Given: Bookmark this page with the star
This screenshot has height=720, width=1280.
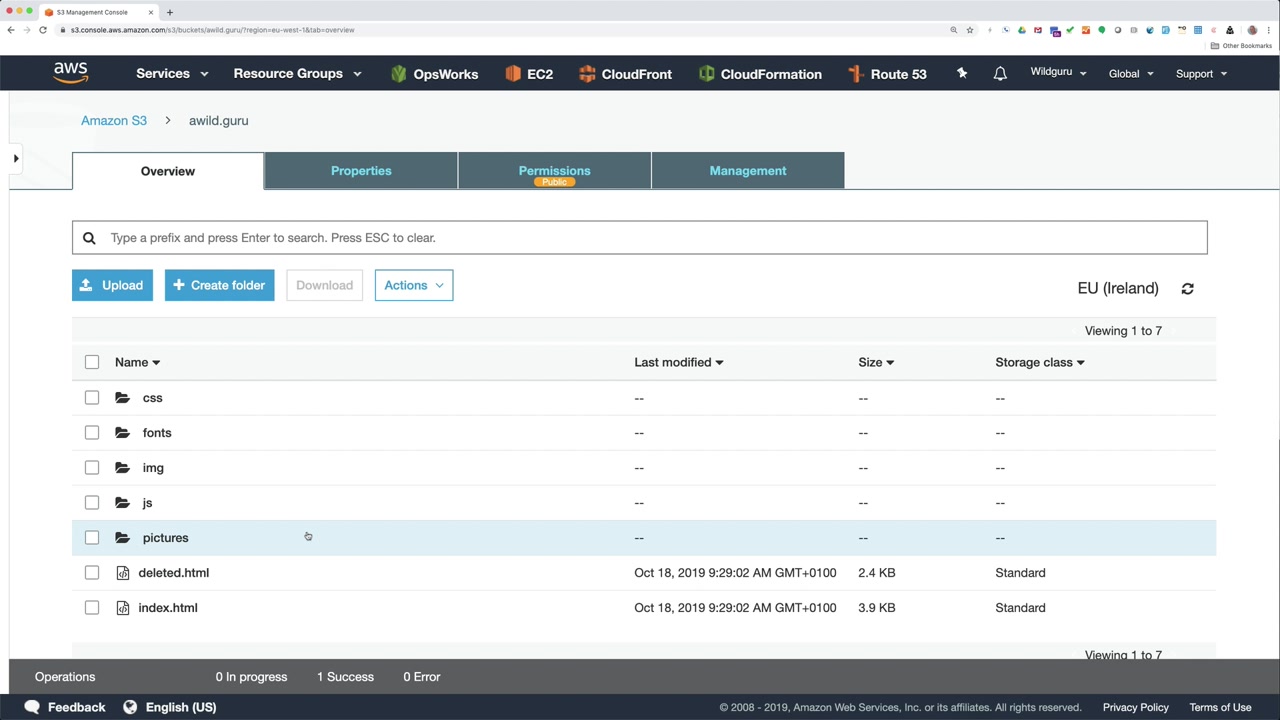Looking at the screenshot, I should pyautogui.click(x=970, y=30).
